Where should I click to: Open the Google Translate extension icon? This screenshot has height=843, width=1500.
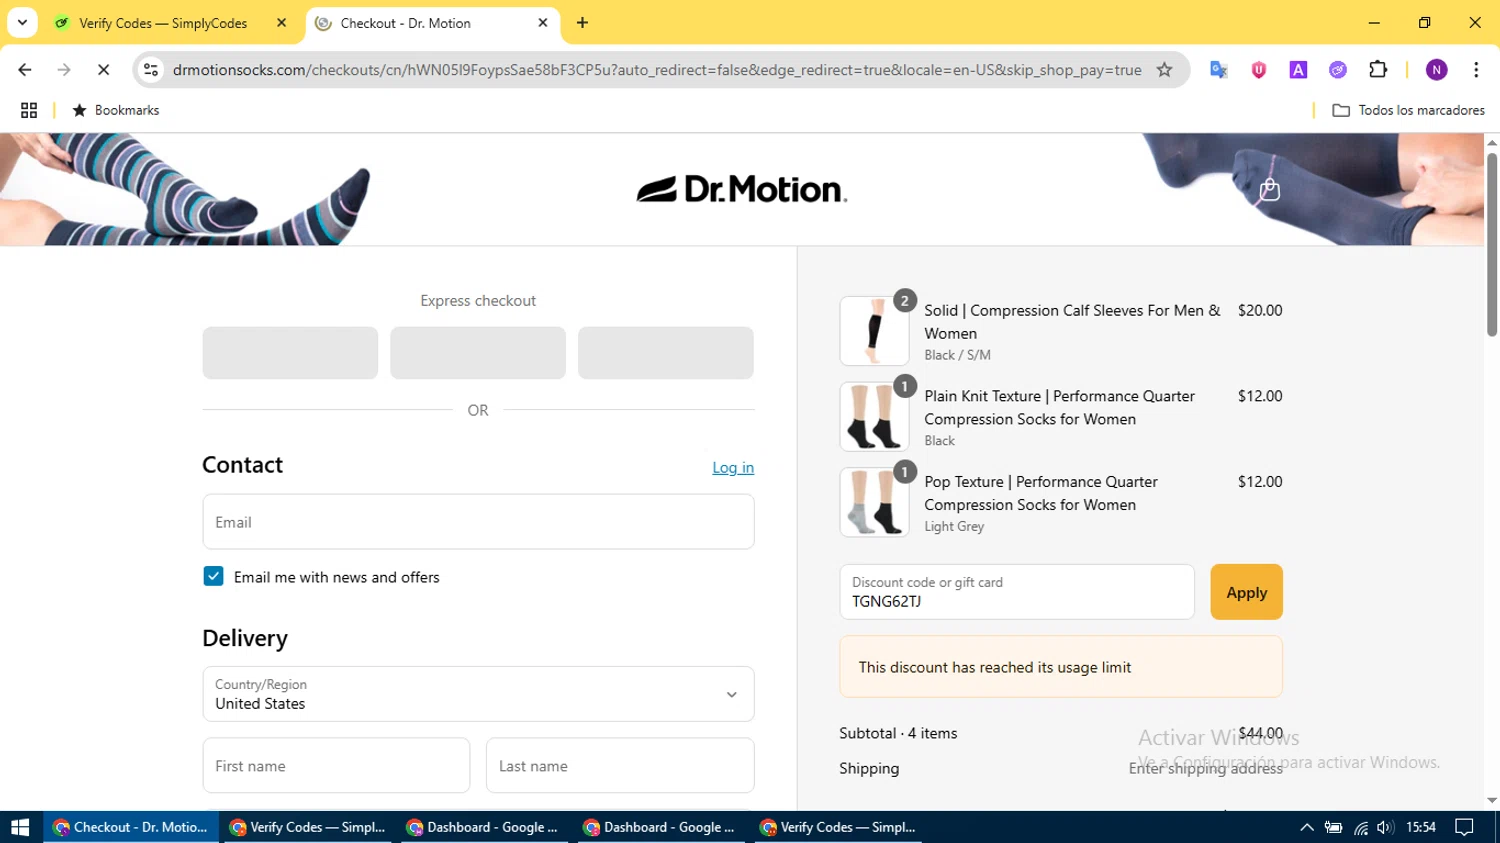1218,70
